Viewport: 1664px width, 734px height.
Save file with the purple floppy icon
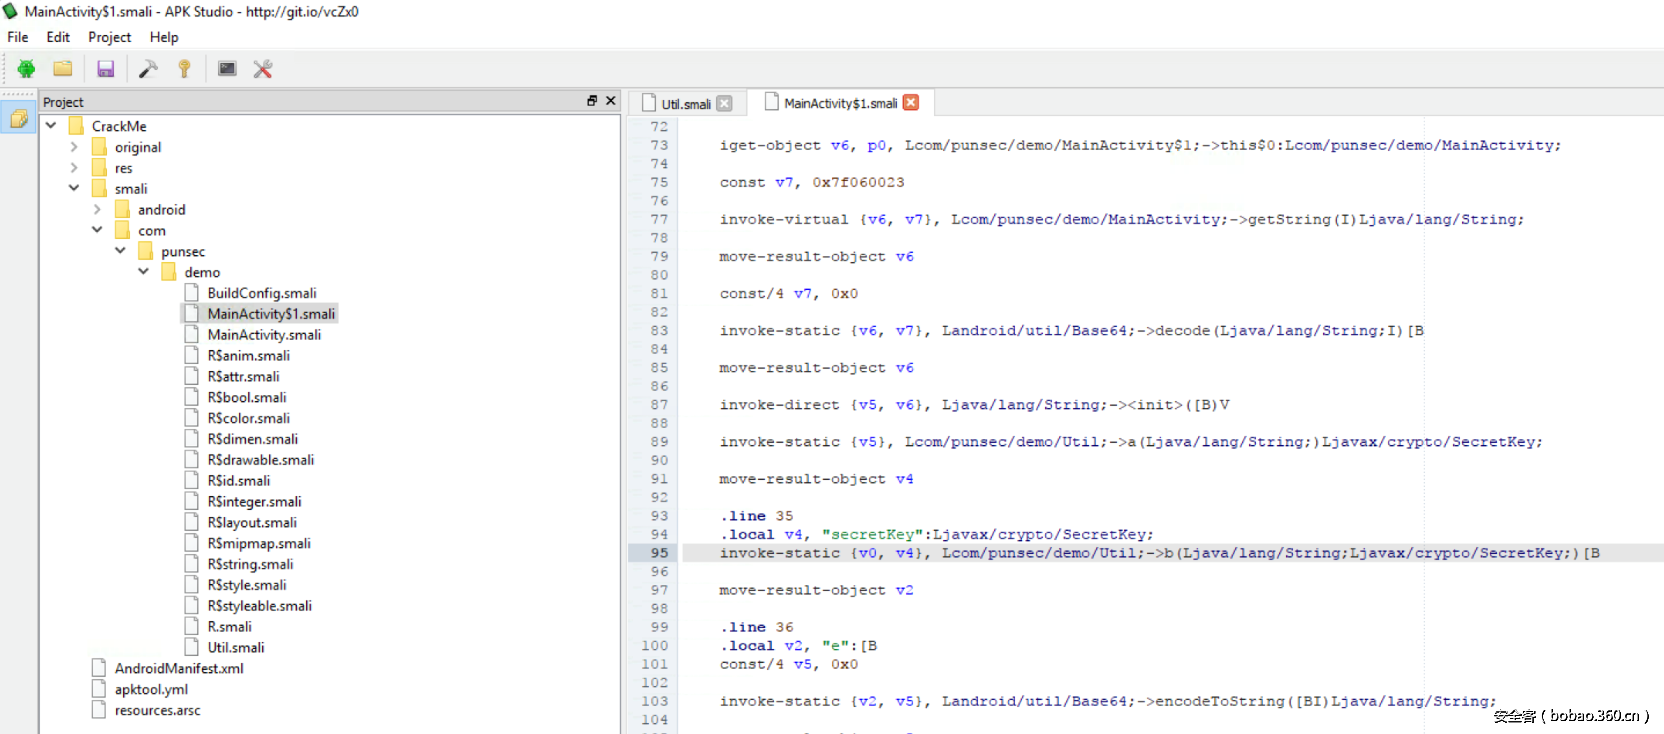[105, 69]
